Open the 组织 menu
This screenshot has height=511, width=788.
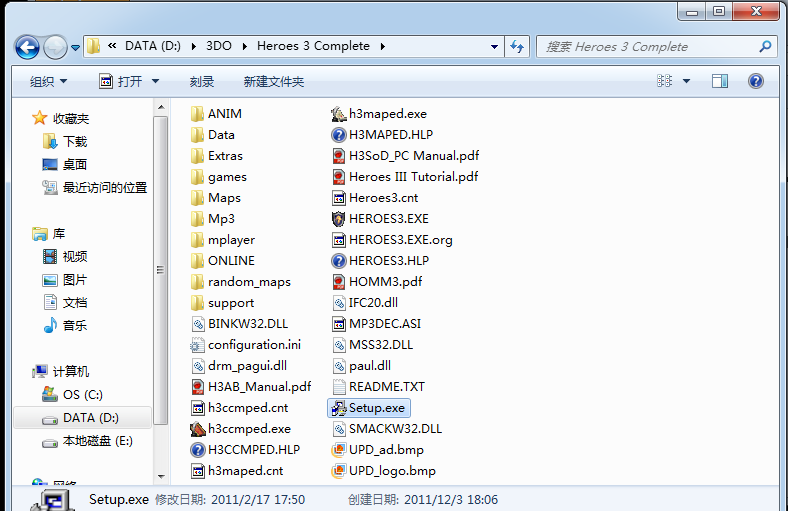pos(48,81)
